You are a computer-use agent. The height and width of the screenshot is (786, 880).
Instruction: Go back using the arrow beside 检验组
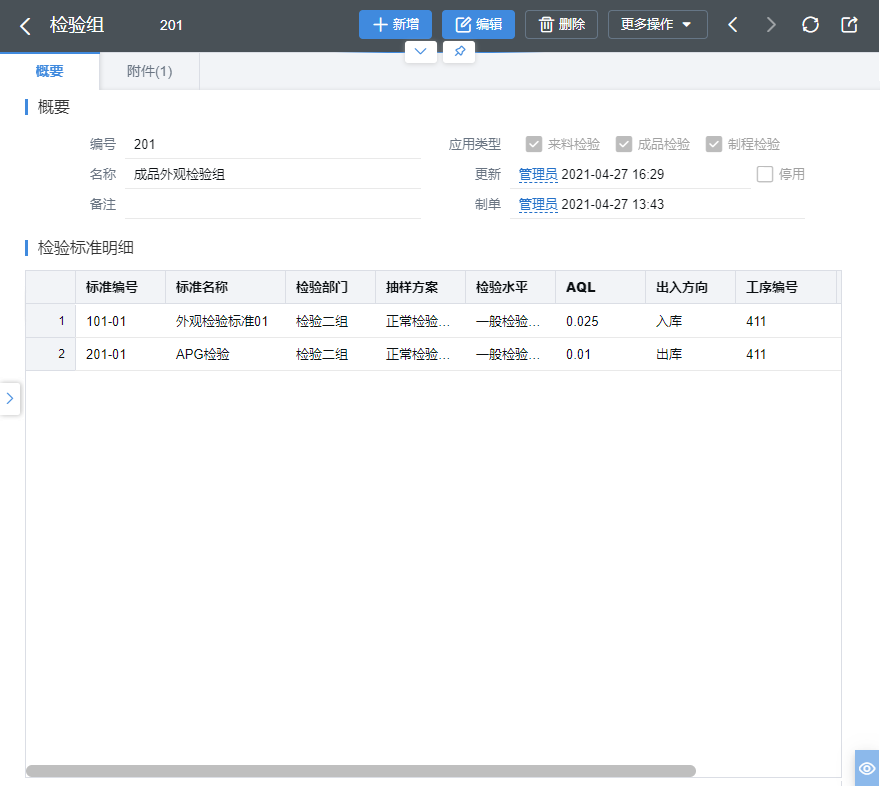[x=25, y=26]
